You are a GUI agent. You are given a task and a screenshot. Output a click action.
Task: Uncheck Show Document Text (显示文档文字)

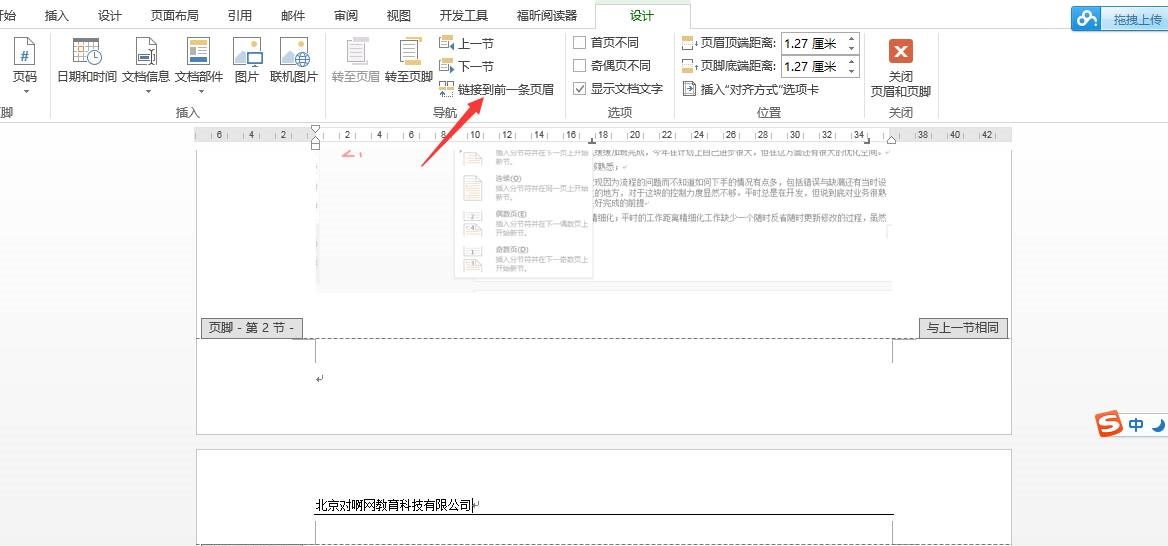coord(580,89)
